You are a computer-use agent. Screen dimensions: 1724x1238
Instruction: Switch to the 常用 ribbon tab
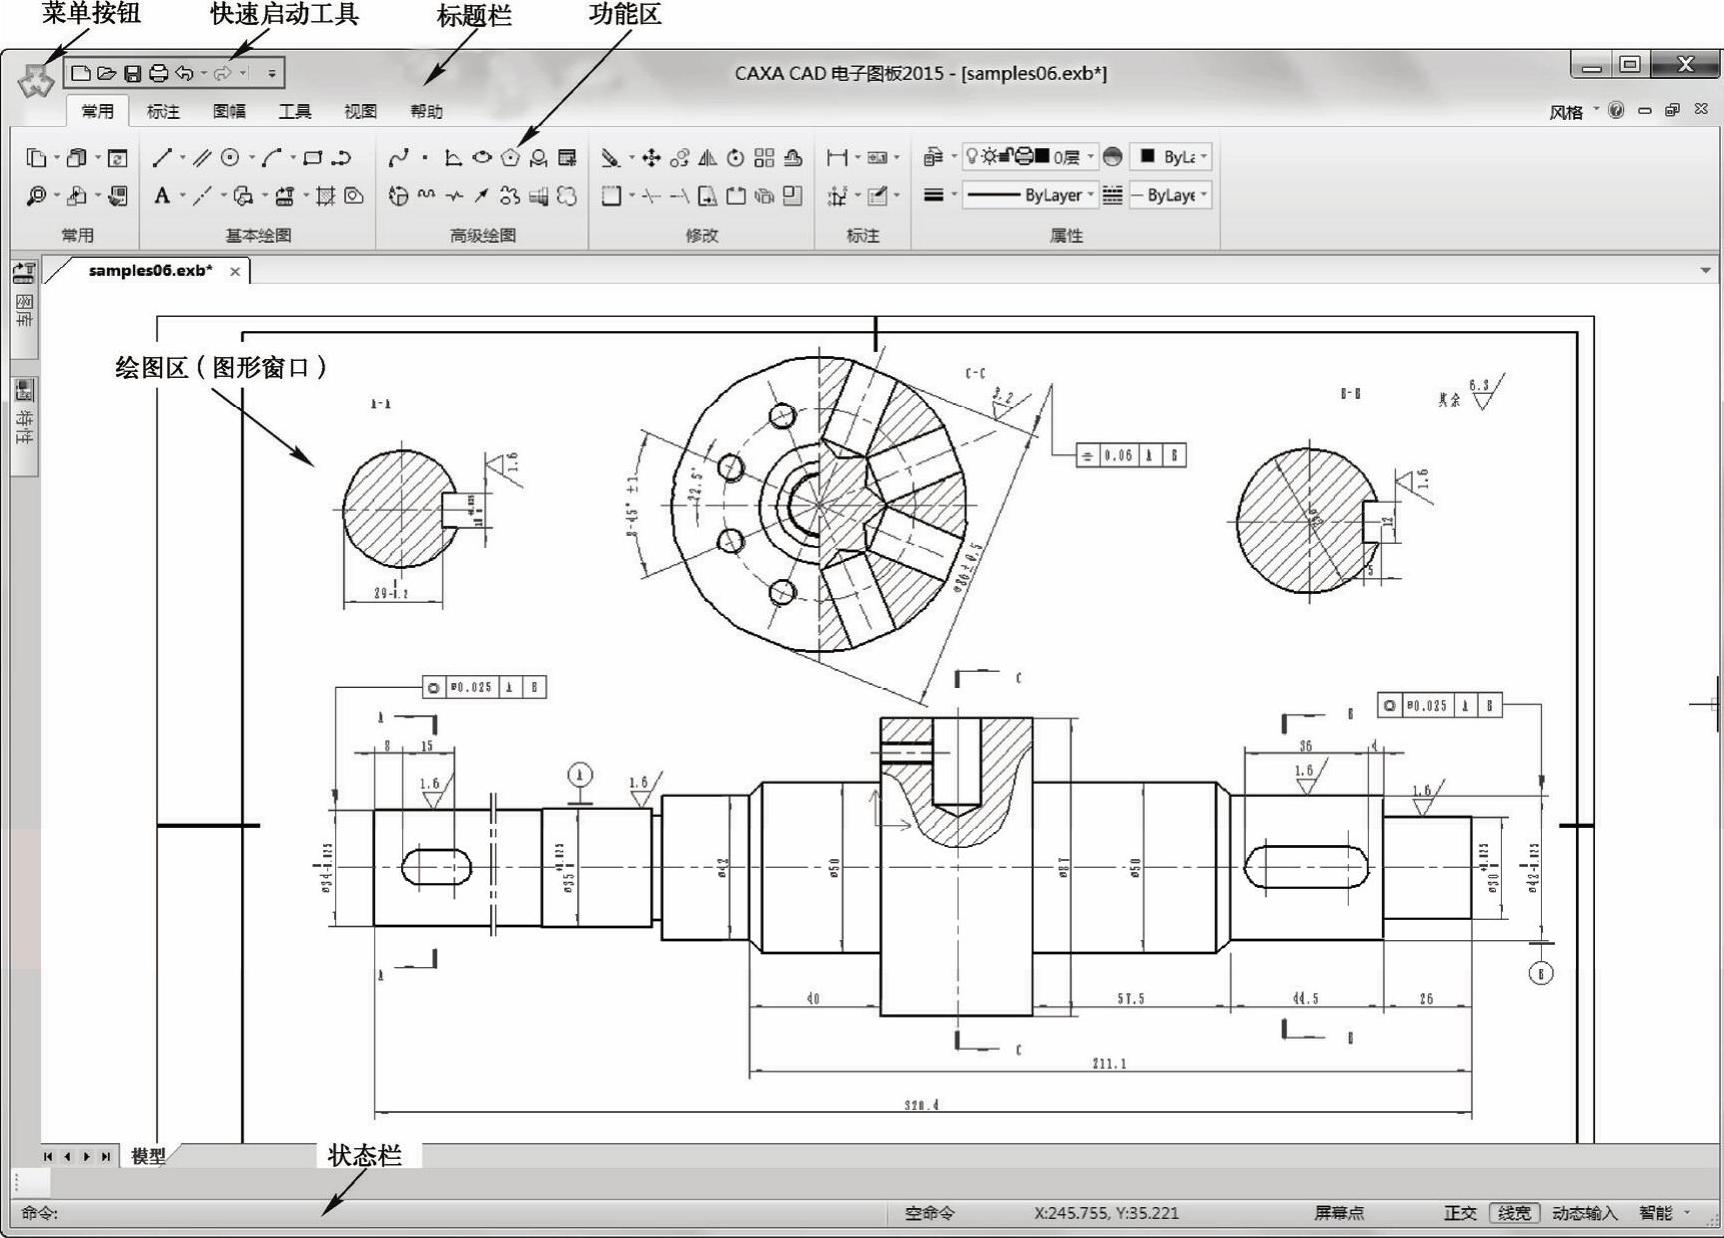[97, 112]
